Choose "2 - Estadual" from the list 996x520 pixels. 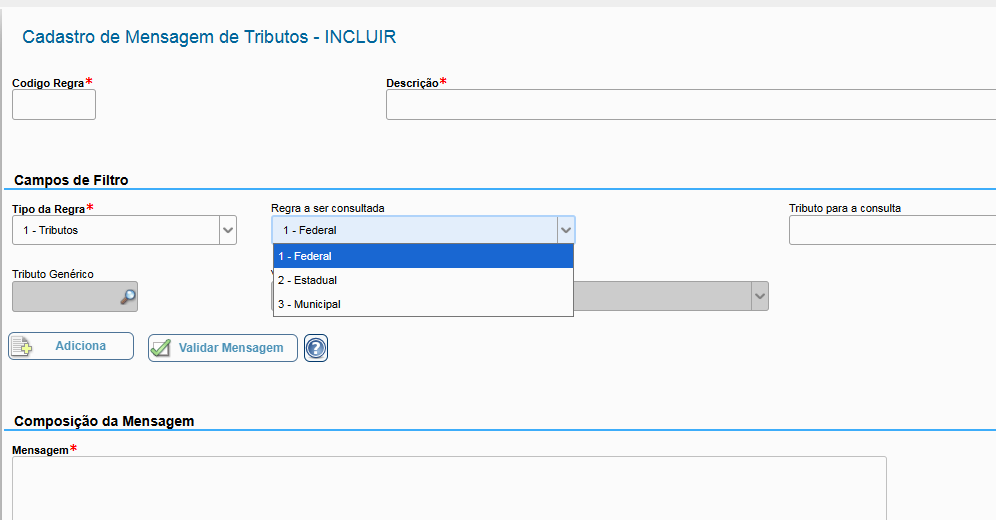[x=423, y=280]
